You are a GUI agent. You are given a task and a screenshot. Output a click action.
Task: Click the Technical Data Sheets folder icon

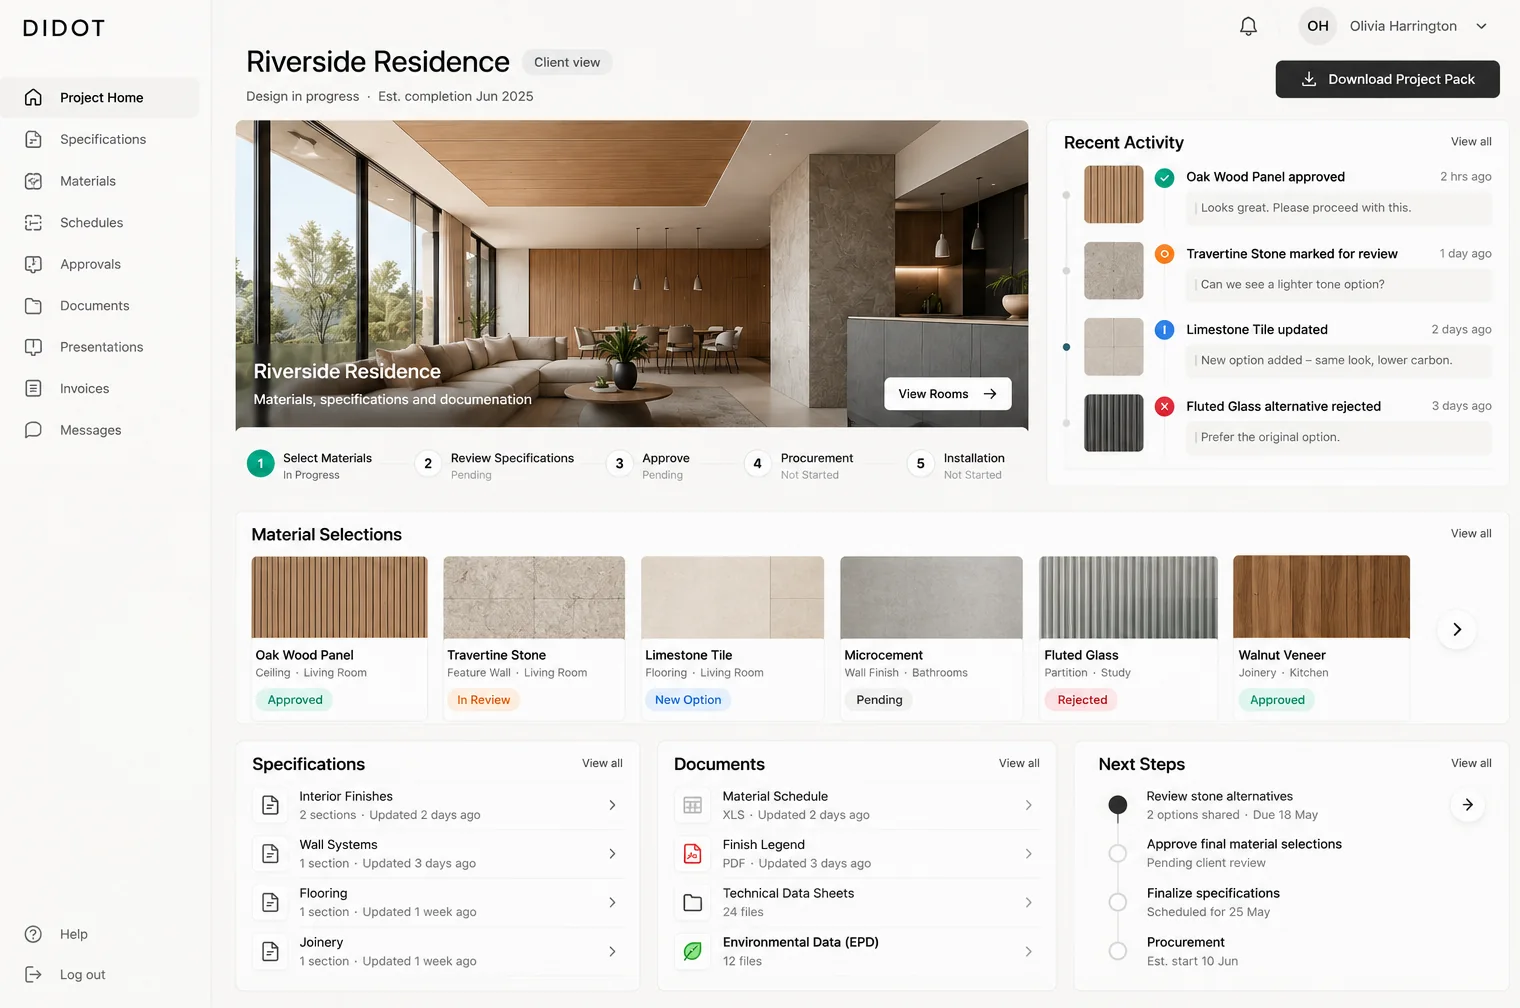(x=692, y=903)
